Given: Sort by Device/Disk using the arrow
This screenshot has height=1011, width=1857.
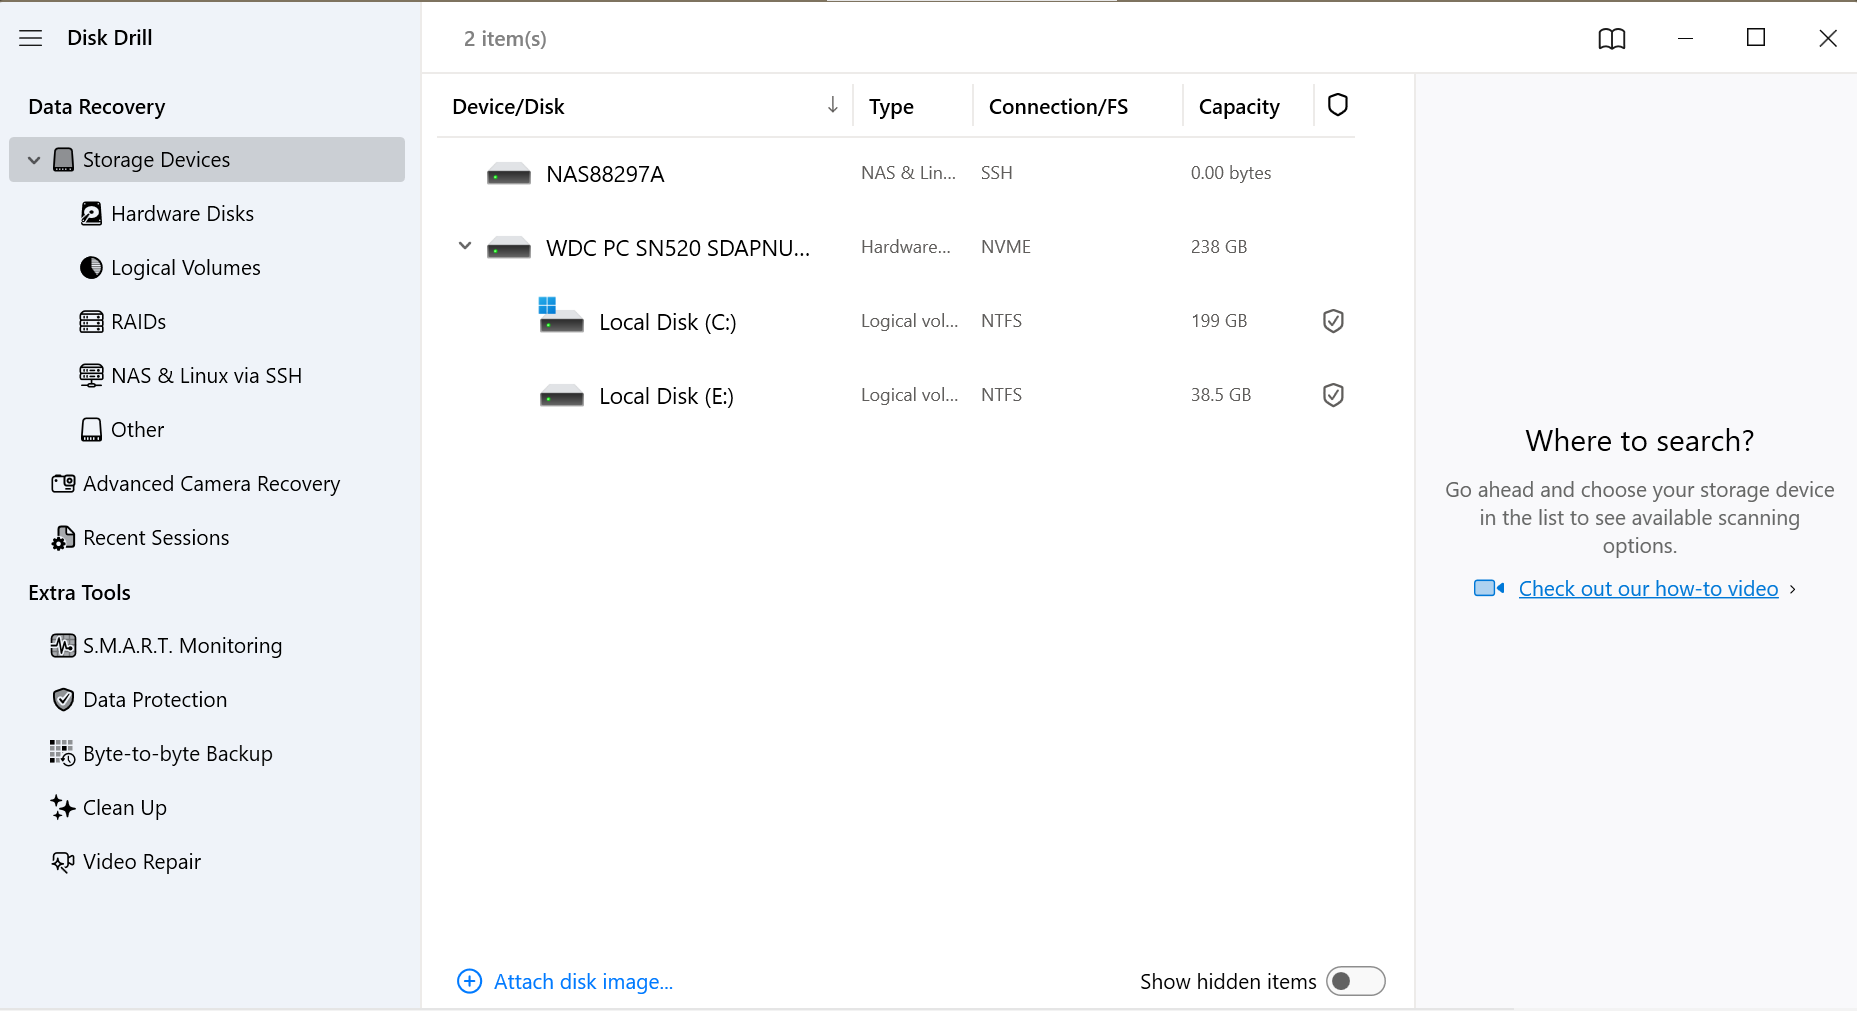Looking at the screenshot, I should click(832, 105).
